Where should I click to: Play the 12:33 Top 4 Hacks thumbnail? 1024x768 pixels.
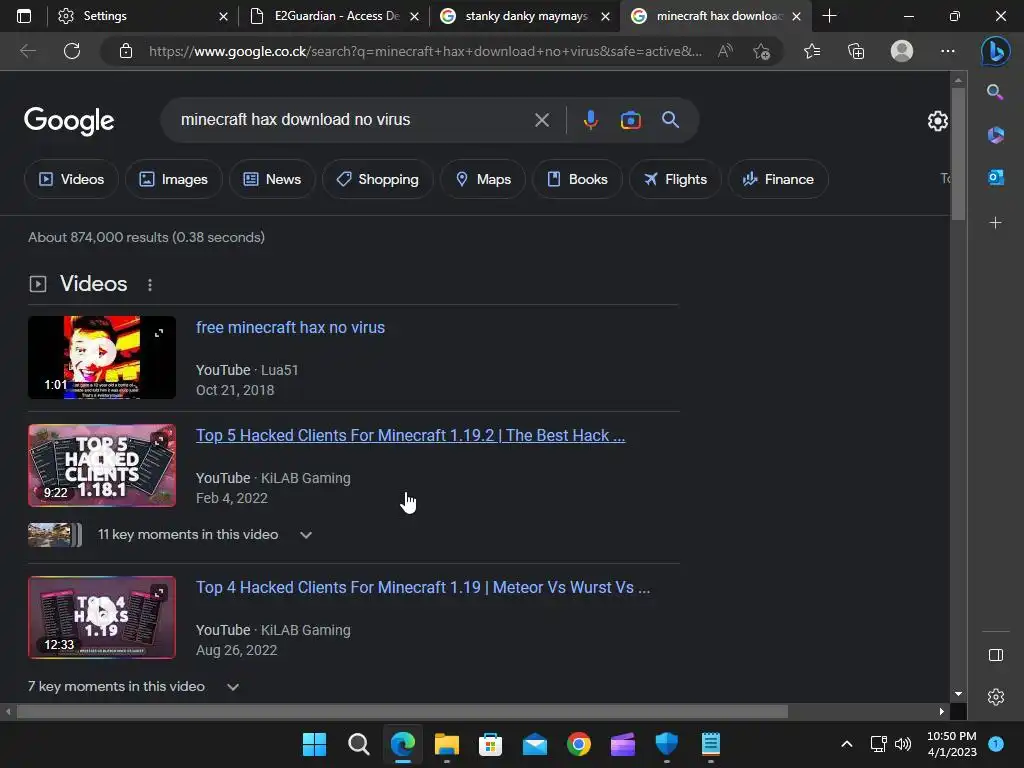(x=102, y=617)
